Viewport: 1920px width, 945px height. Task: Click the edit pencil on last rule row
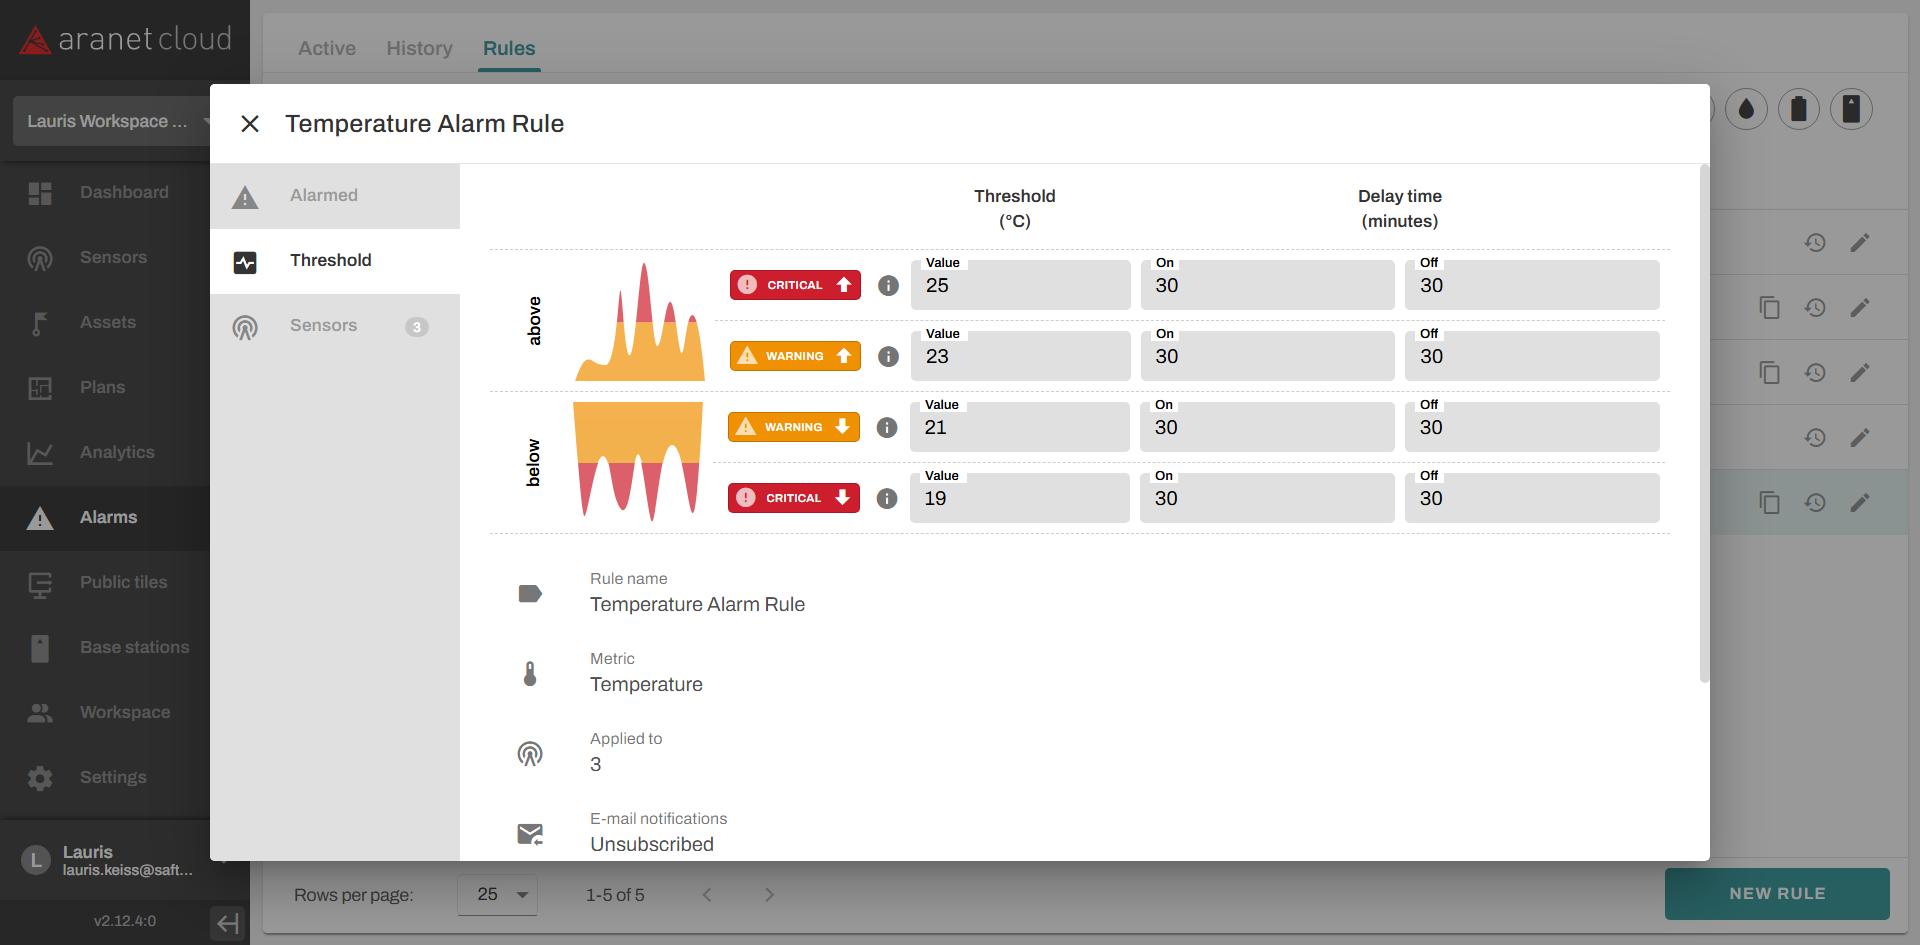click(x=1859, y=502)
